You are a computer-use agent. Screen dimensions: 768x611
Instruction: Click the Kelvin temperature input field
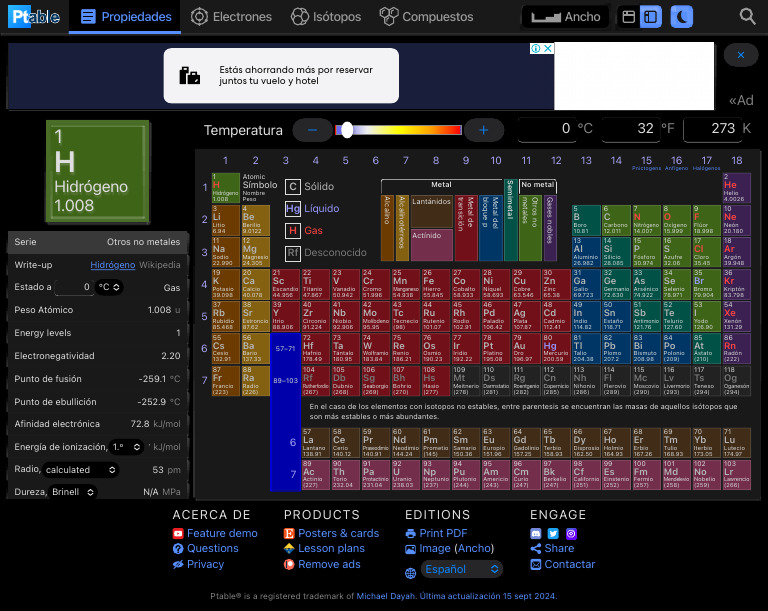coord(713,129)
